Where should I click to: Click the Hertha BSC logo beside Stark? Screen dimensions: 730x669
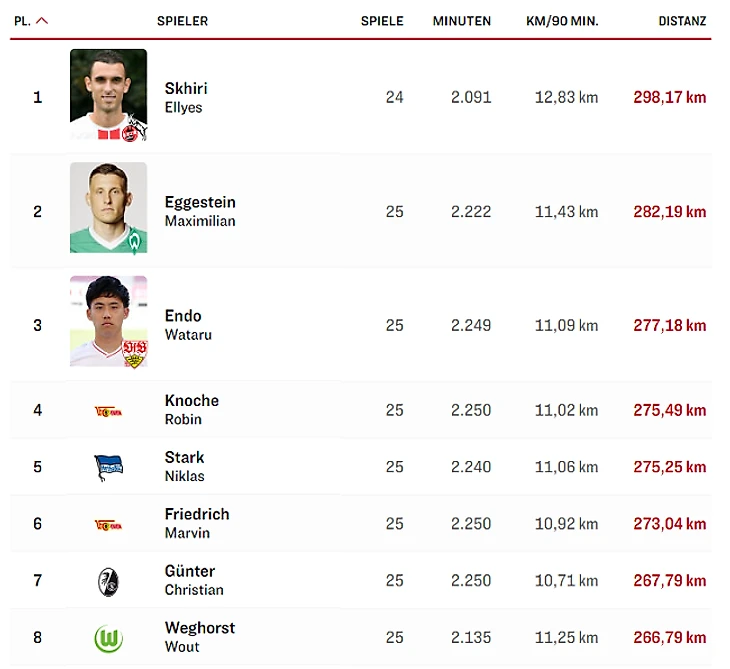pos(108,467)
